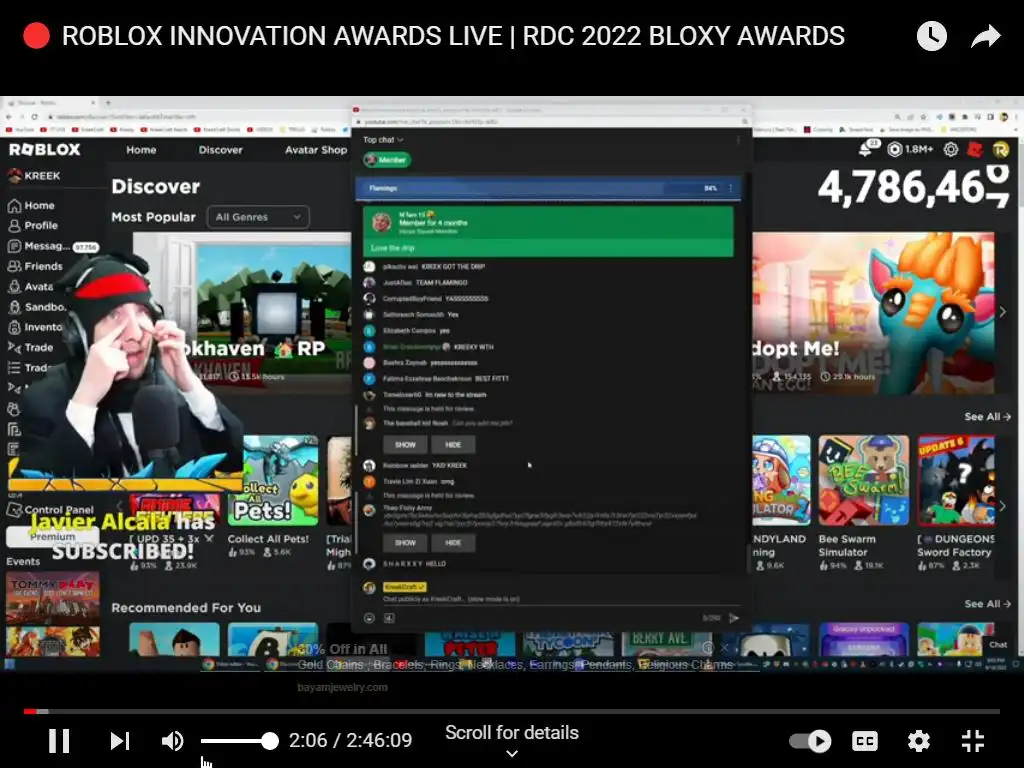Open the chat emoji picker
This screenshot has width=1024, height=768.
tap(369, 618)
